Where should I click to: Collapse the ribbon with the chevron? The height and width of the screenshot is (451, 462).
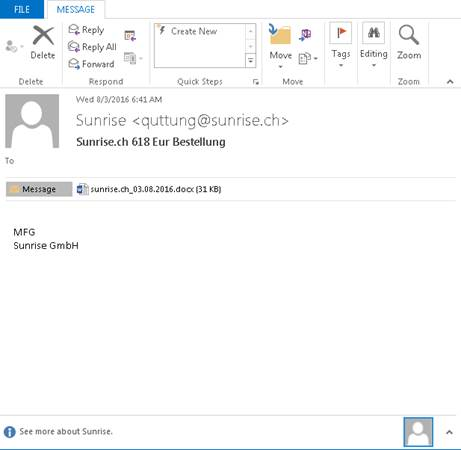point(450,82)
